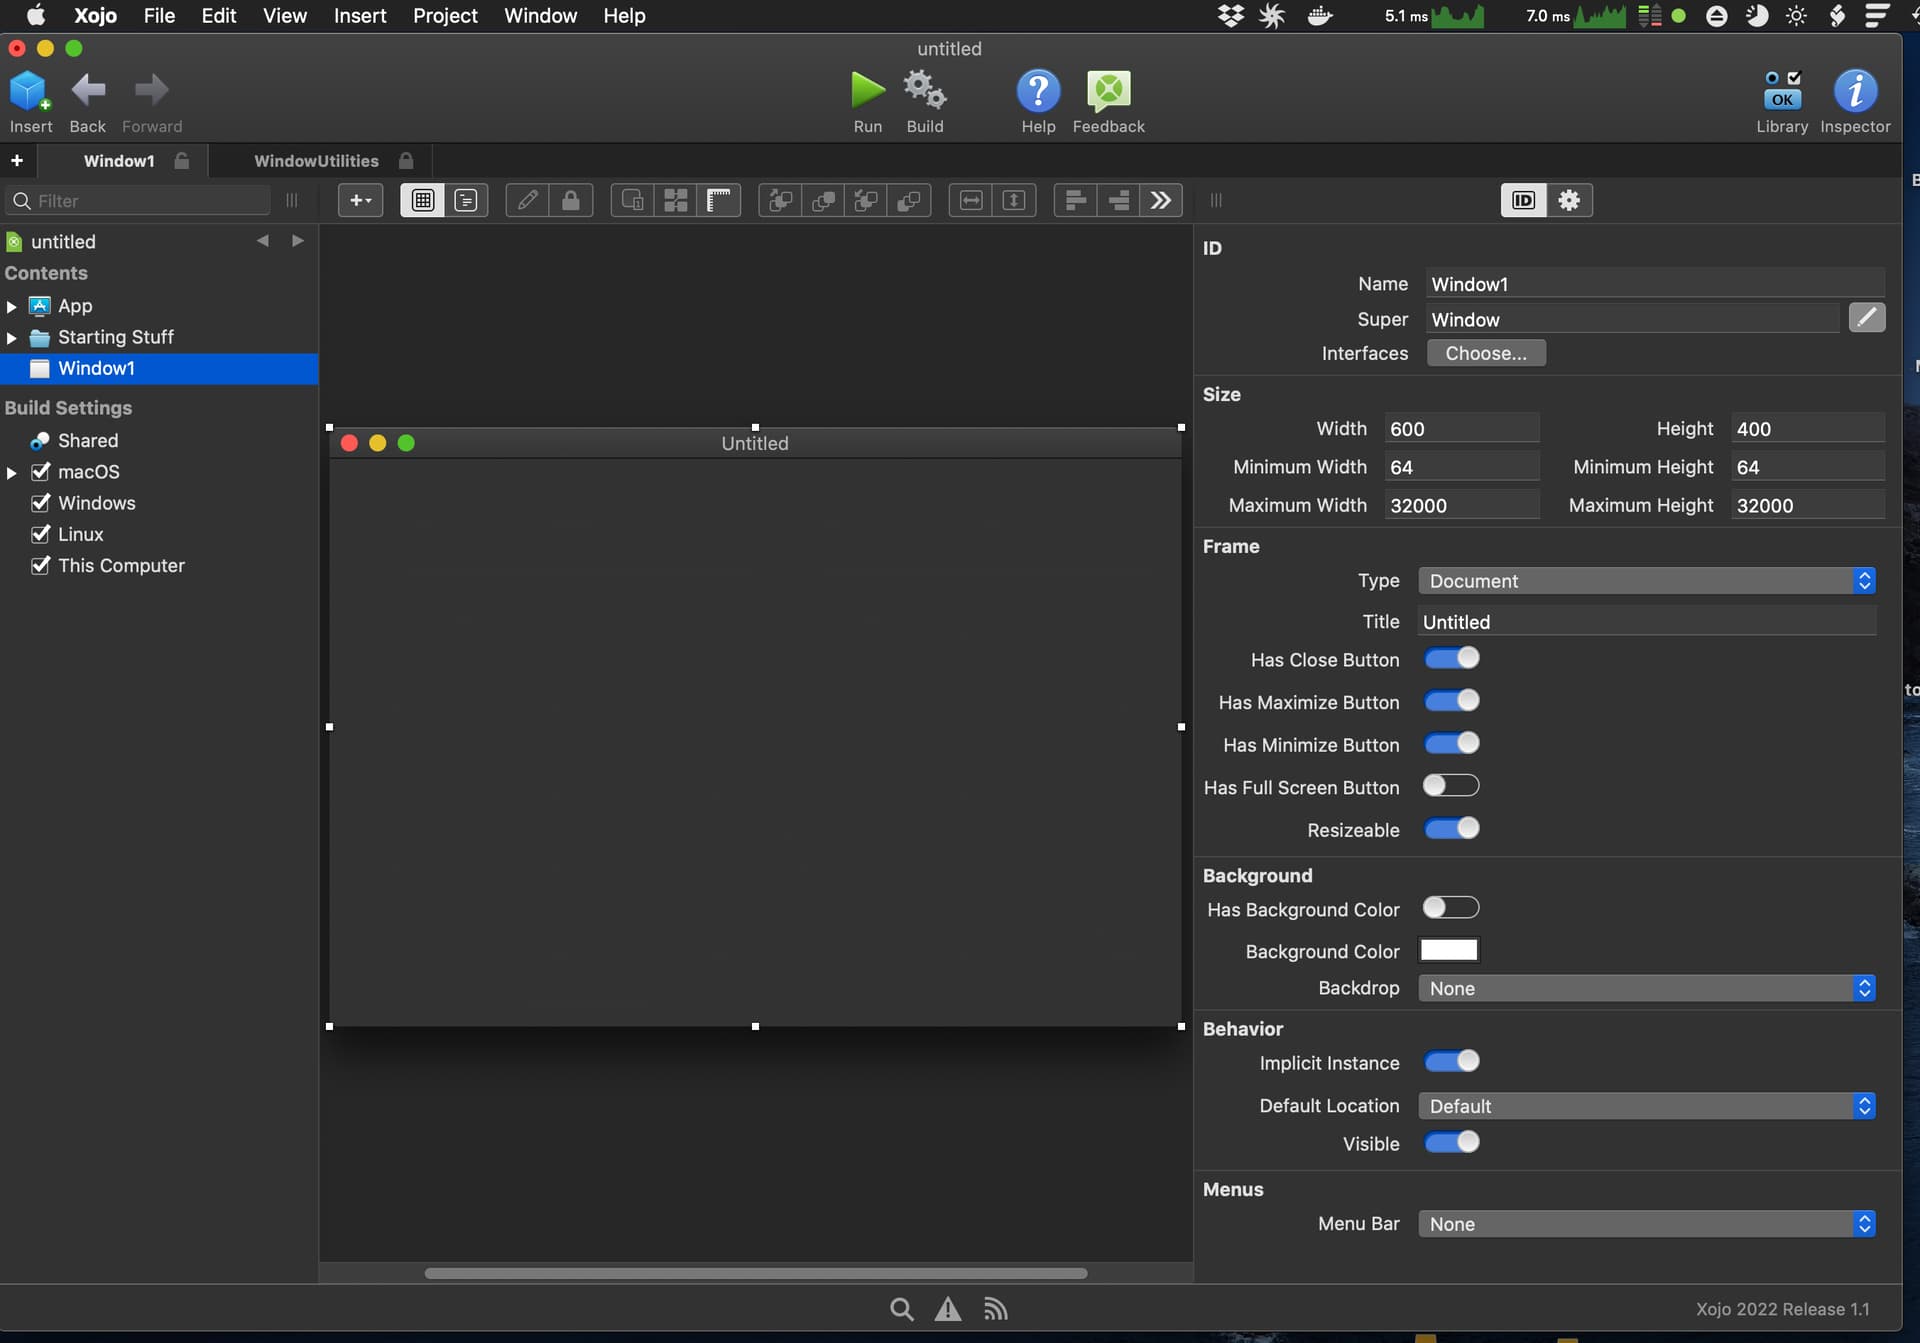
Task: Turn on Has Background Color
Action: tap(1450, 908)
